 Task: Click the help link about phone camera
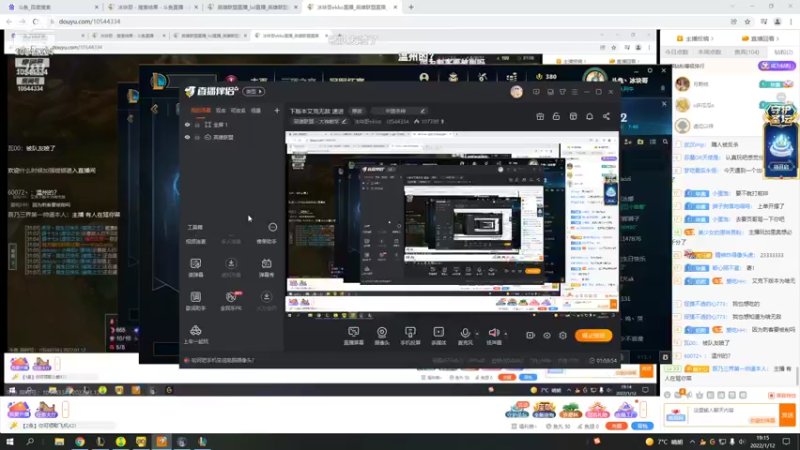[x=223, y=360]
